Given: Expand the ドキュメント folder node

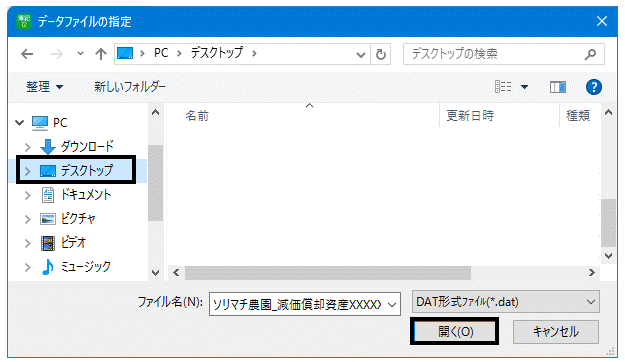Looking at the screenshot, I should pos(27,195).
